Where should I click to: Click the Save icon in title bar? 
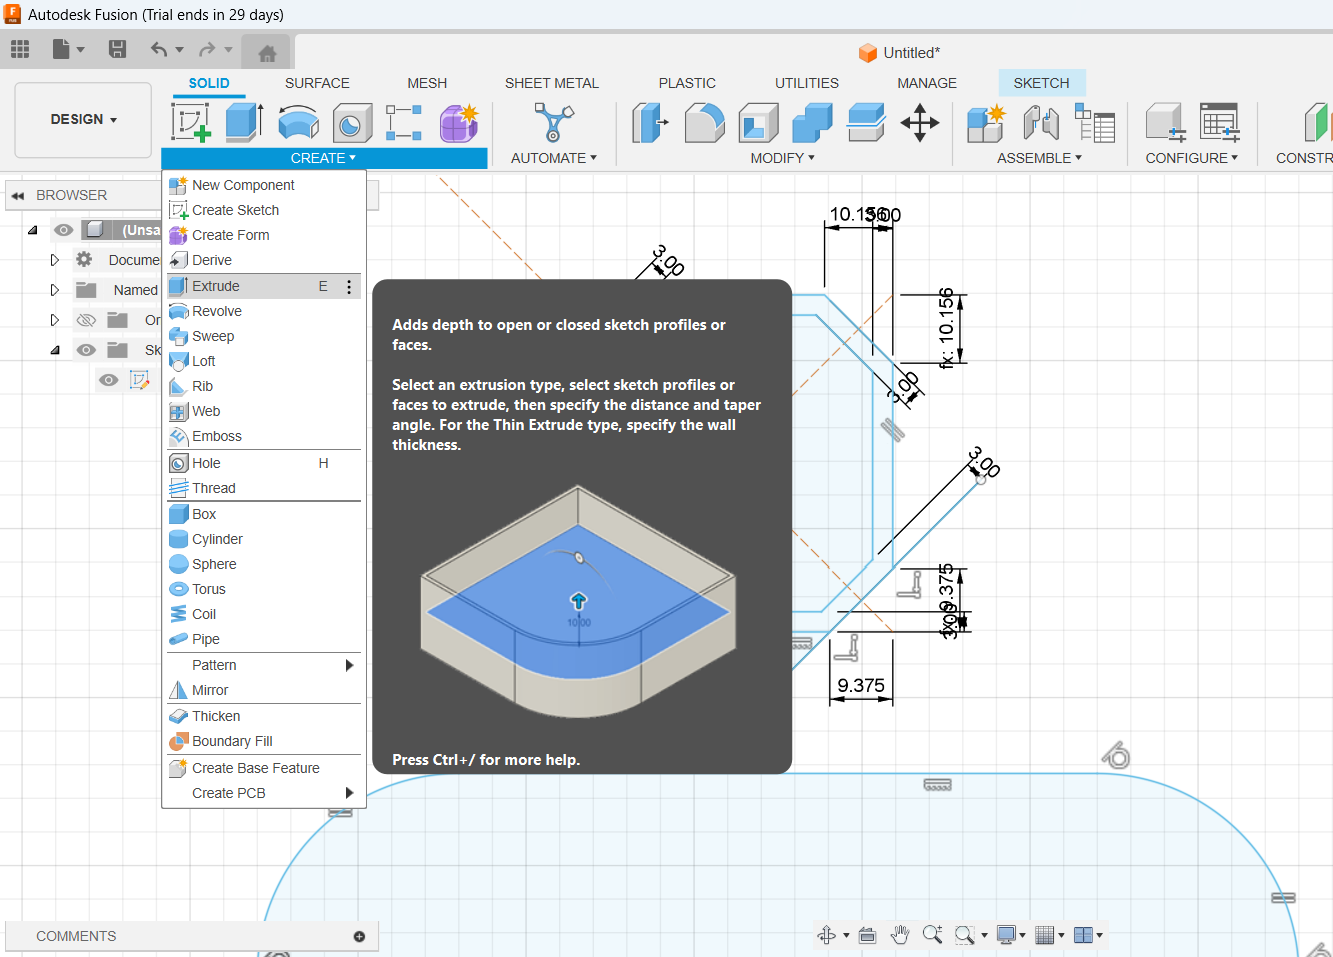pos(117,49)
